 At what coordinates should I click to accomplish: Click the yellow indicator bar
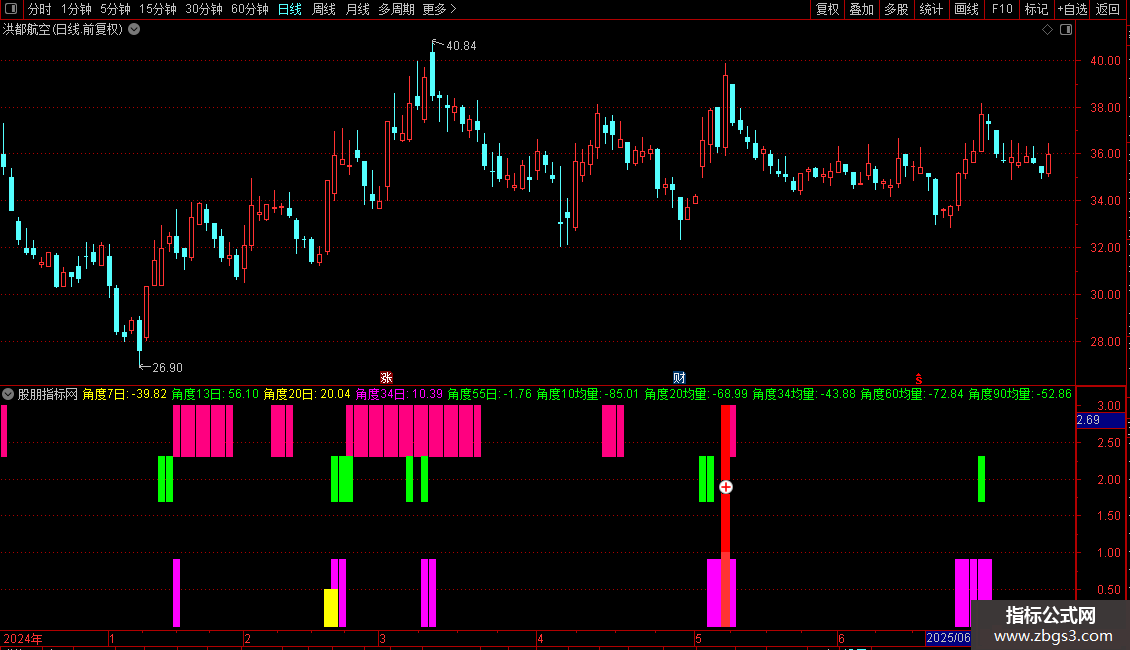click(x=331, y=607)
